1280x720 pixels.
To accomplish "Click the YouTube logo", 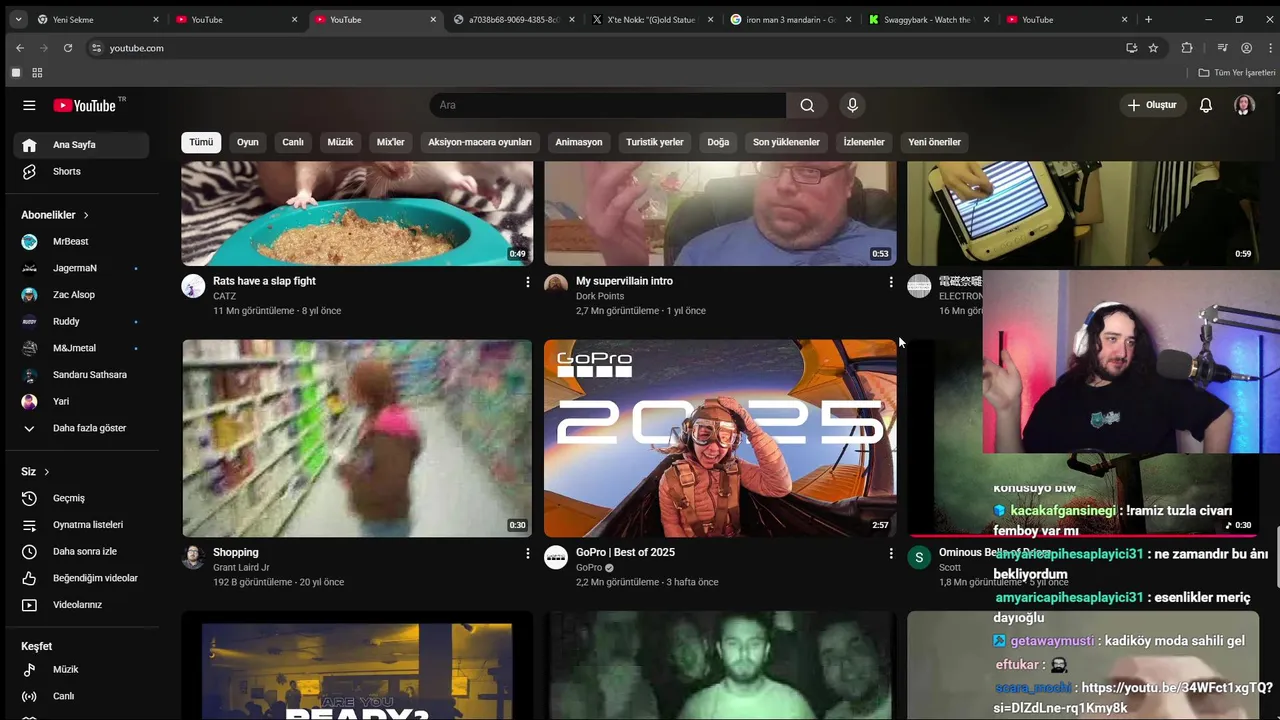I will coord(85,105).
